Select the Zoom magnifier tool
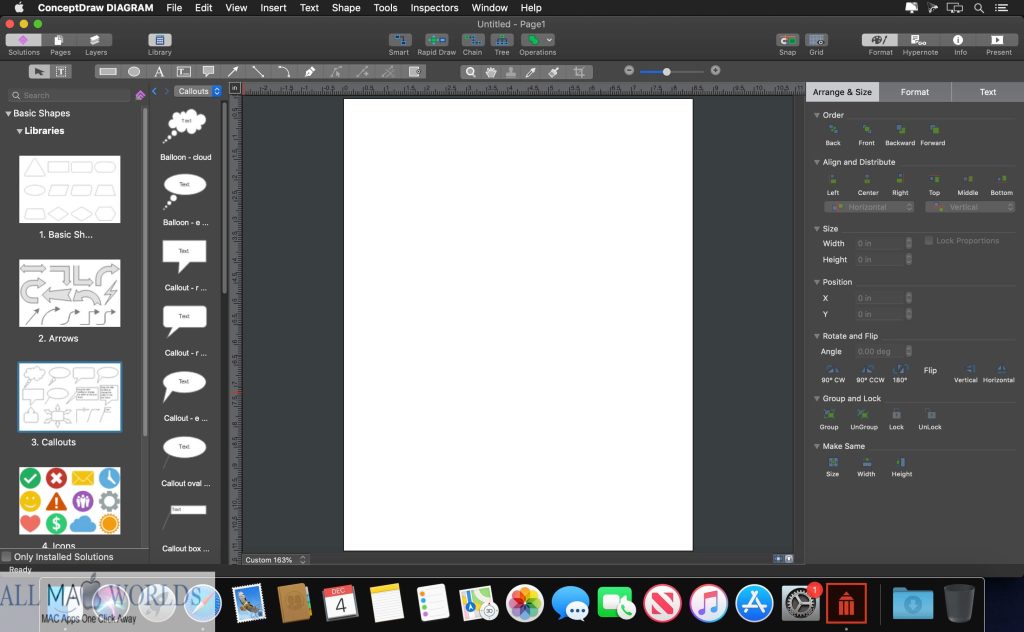 [470, 72]
